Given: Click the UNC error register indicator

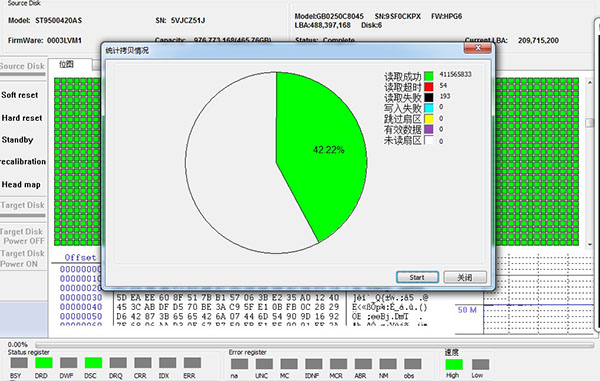Looking at the screenshot, I should pyautogui.click(x=264, y=364).
